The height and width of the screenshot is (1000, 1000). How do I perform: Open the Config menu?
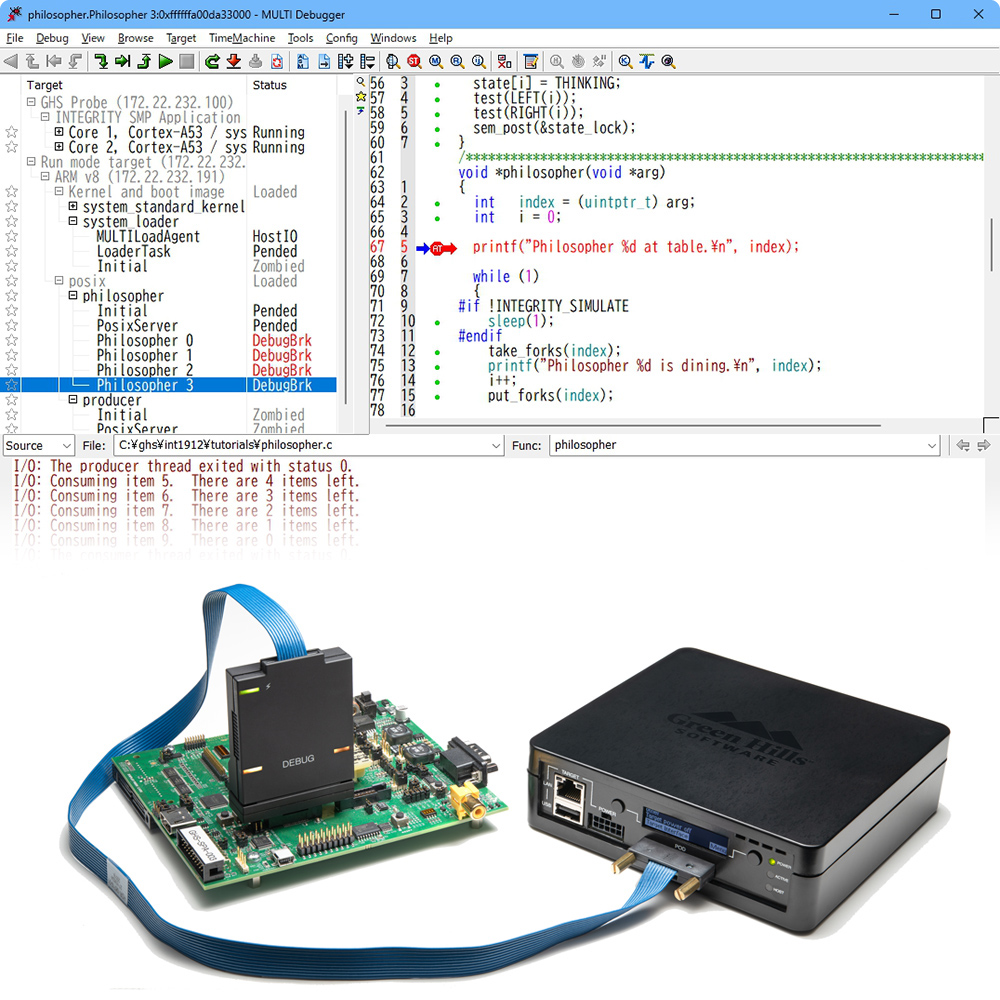coord(341,38)
